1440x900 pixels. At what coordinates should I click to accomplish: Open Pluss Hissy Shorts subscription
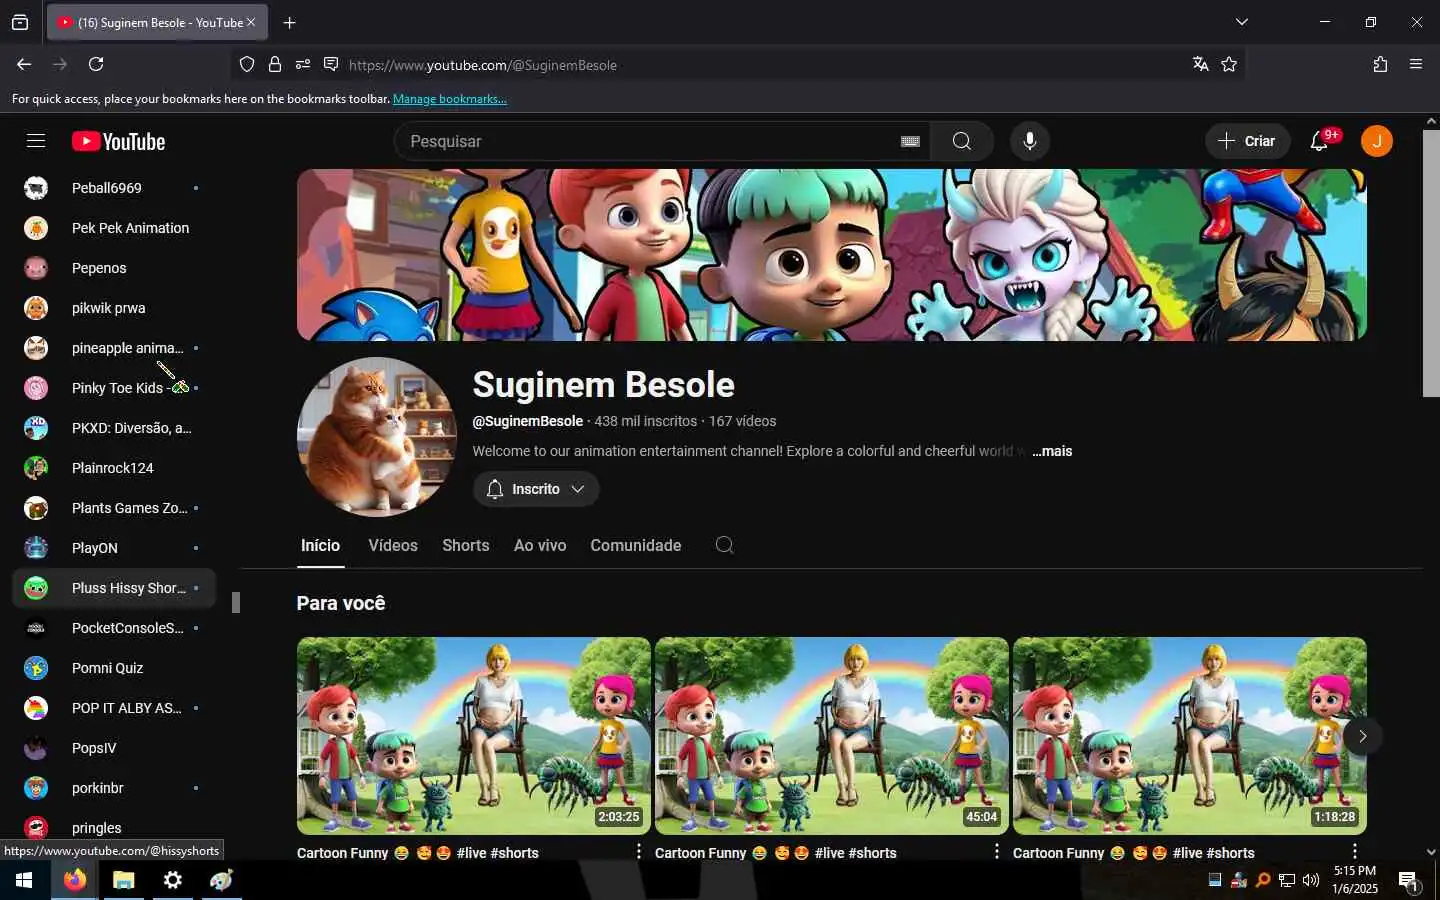114,588
